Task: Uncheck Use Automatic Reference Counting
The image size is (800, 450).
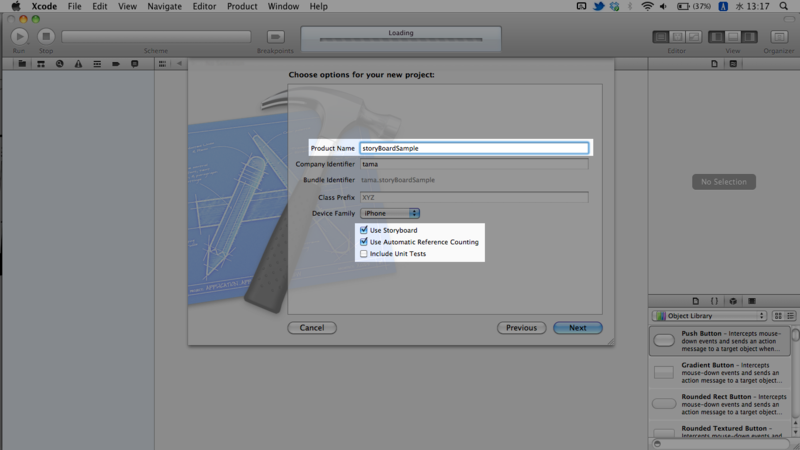Action: [364, 242]
